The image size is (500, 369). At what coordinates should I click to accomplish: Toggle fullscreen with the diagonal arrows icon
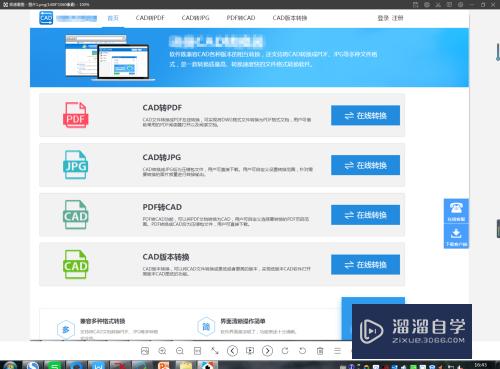point(215,351)
